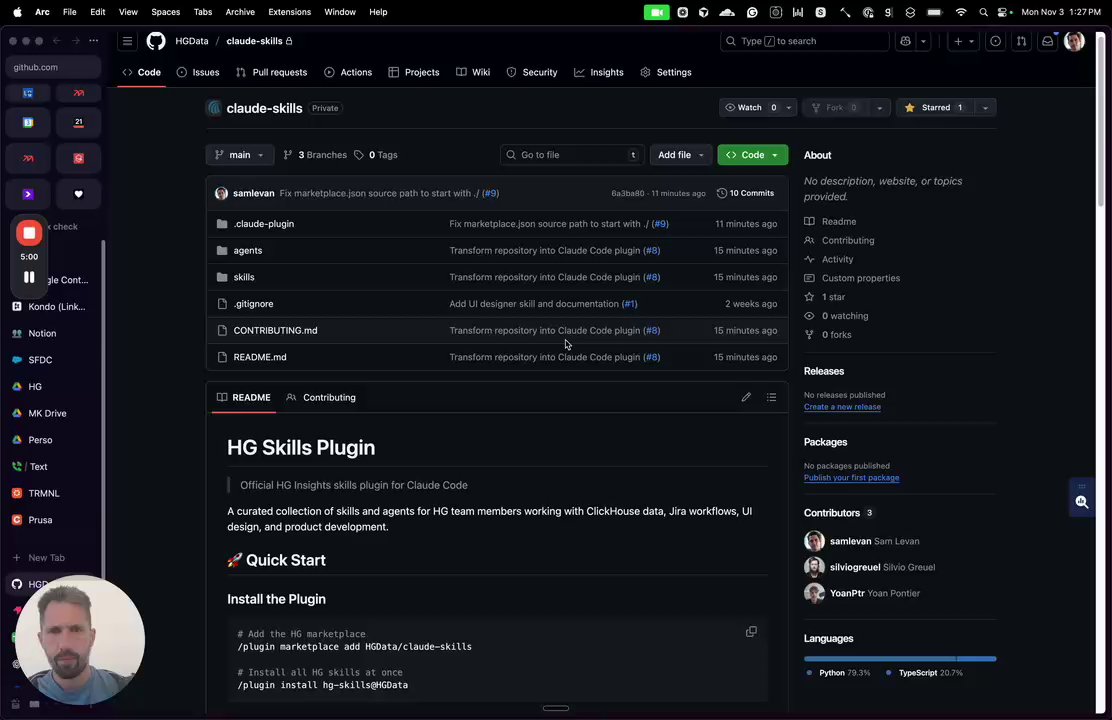
Task: Click the Go to file search field
Action: (572, 155)
